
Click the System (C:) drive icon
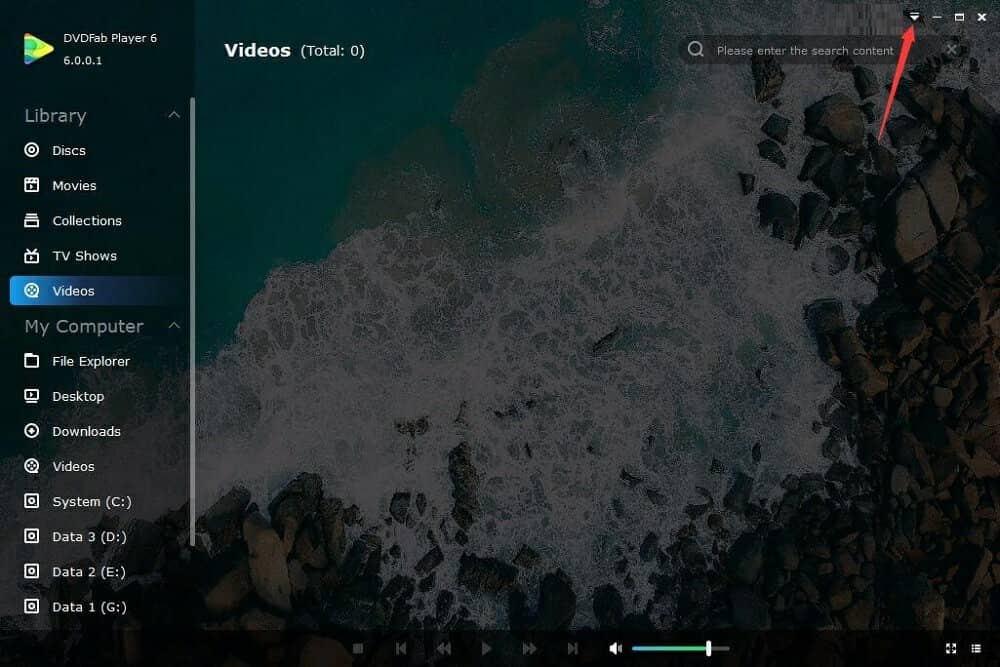pos(31,501)
